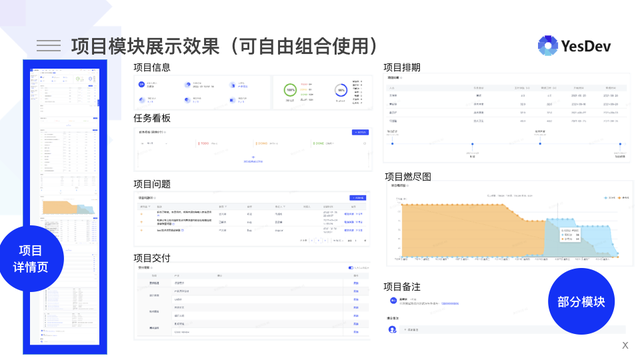
Task: Toggle the orange series in the 项目燃尽图 legend
Action: (624, 198)
